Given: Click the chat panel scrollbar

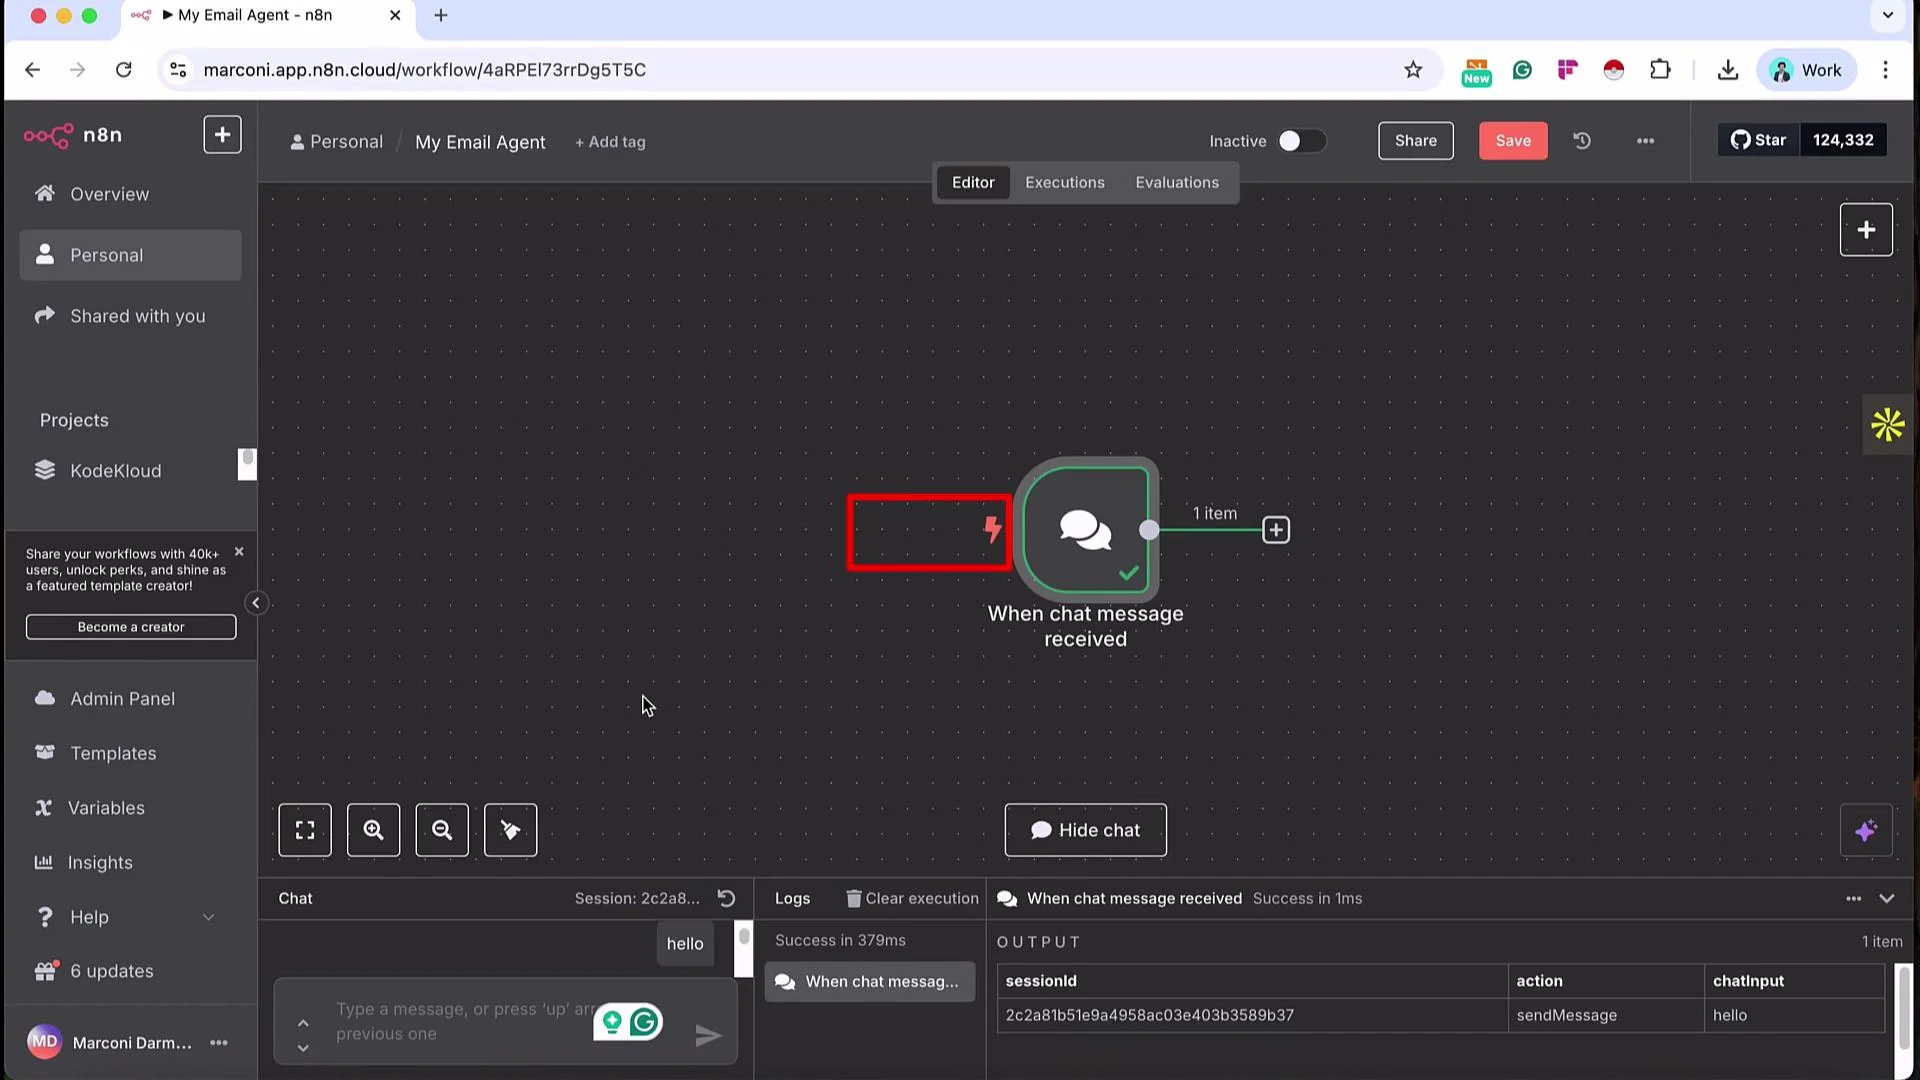Looking at the screenshot, I should pyautogui.click(x=744, y=950).
